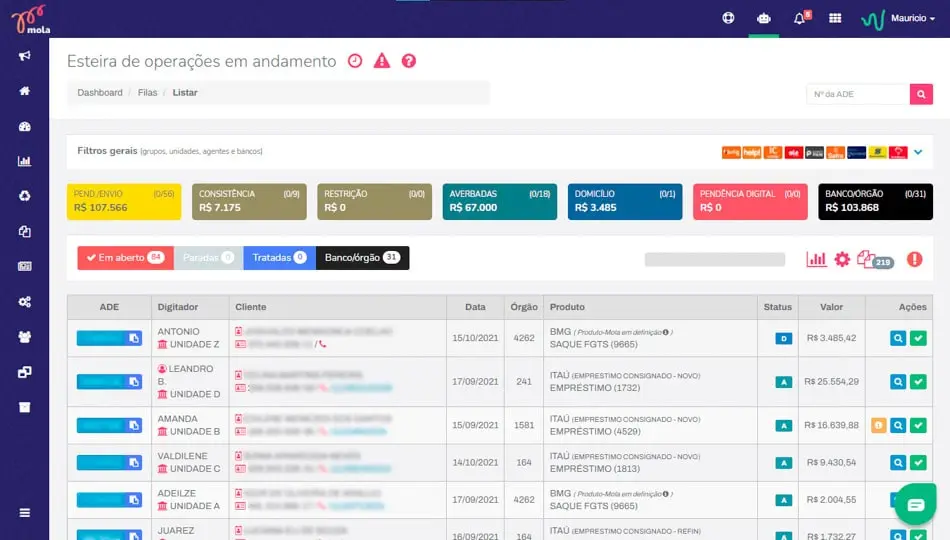Click the robot icon in header
The height and width of the screenshot is (540, 950).
763,18
